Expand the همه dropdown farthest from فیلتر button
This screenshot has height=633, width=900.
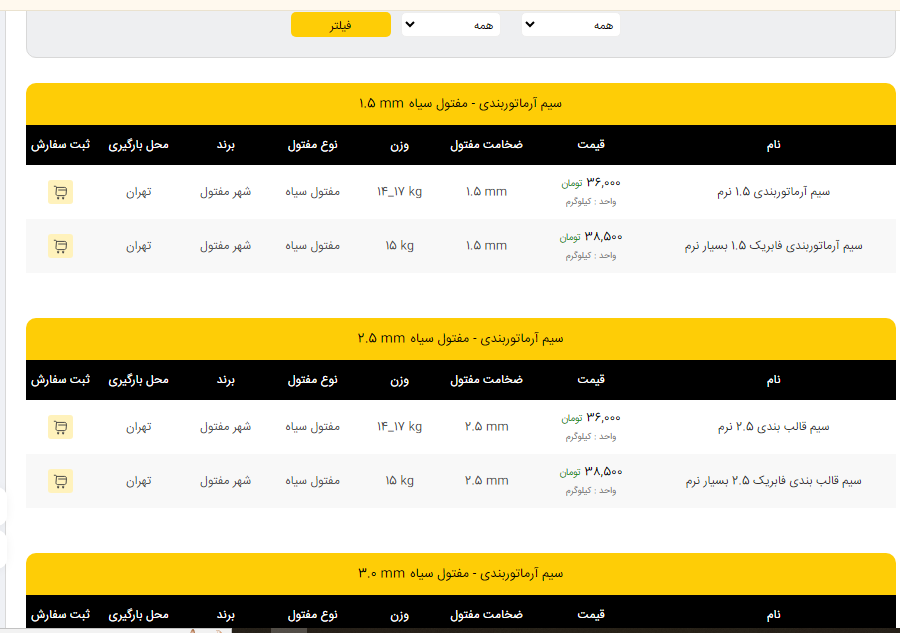(x=570, y=25)
